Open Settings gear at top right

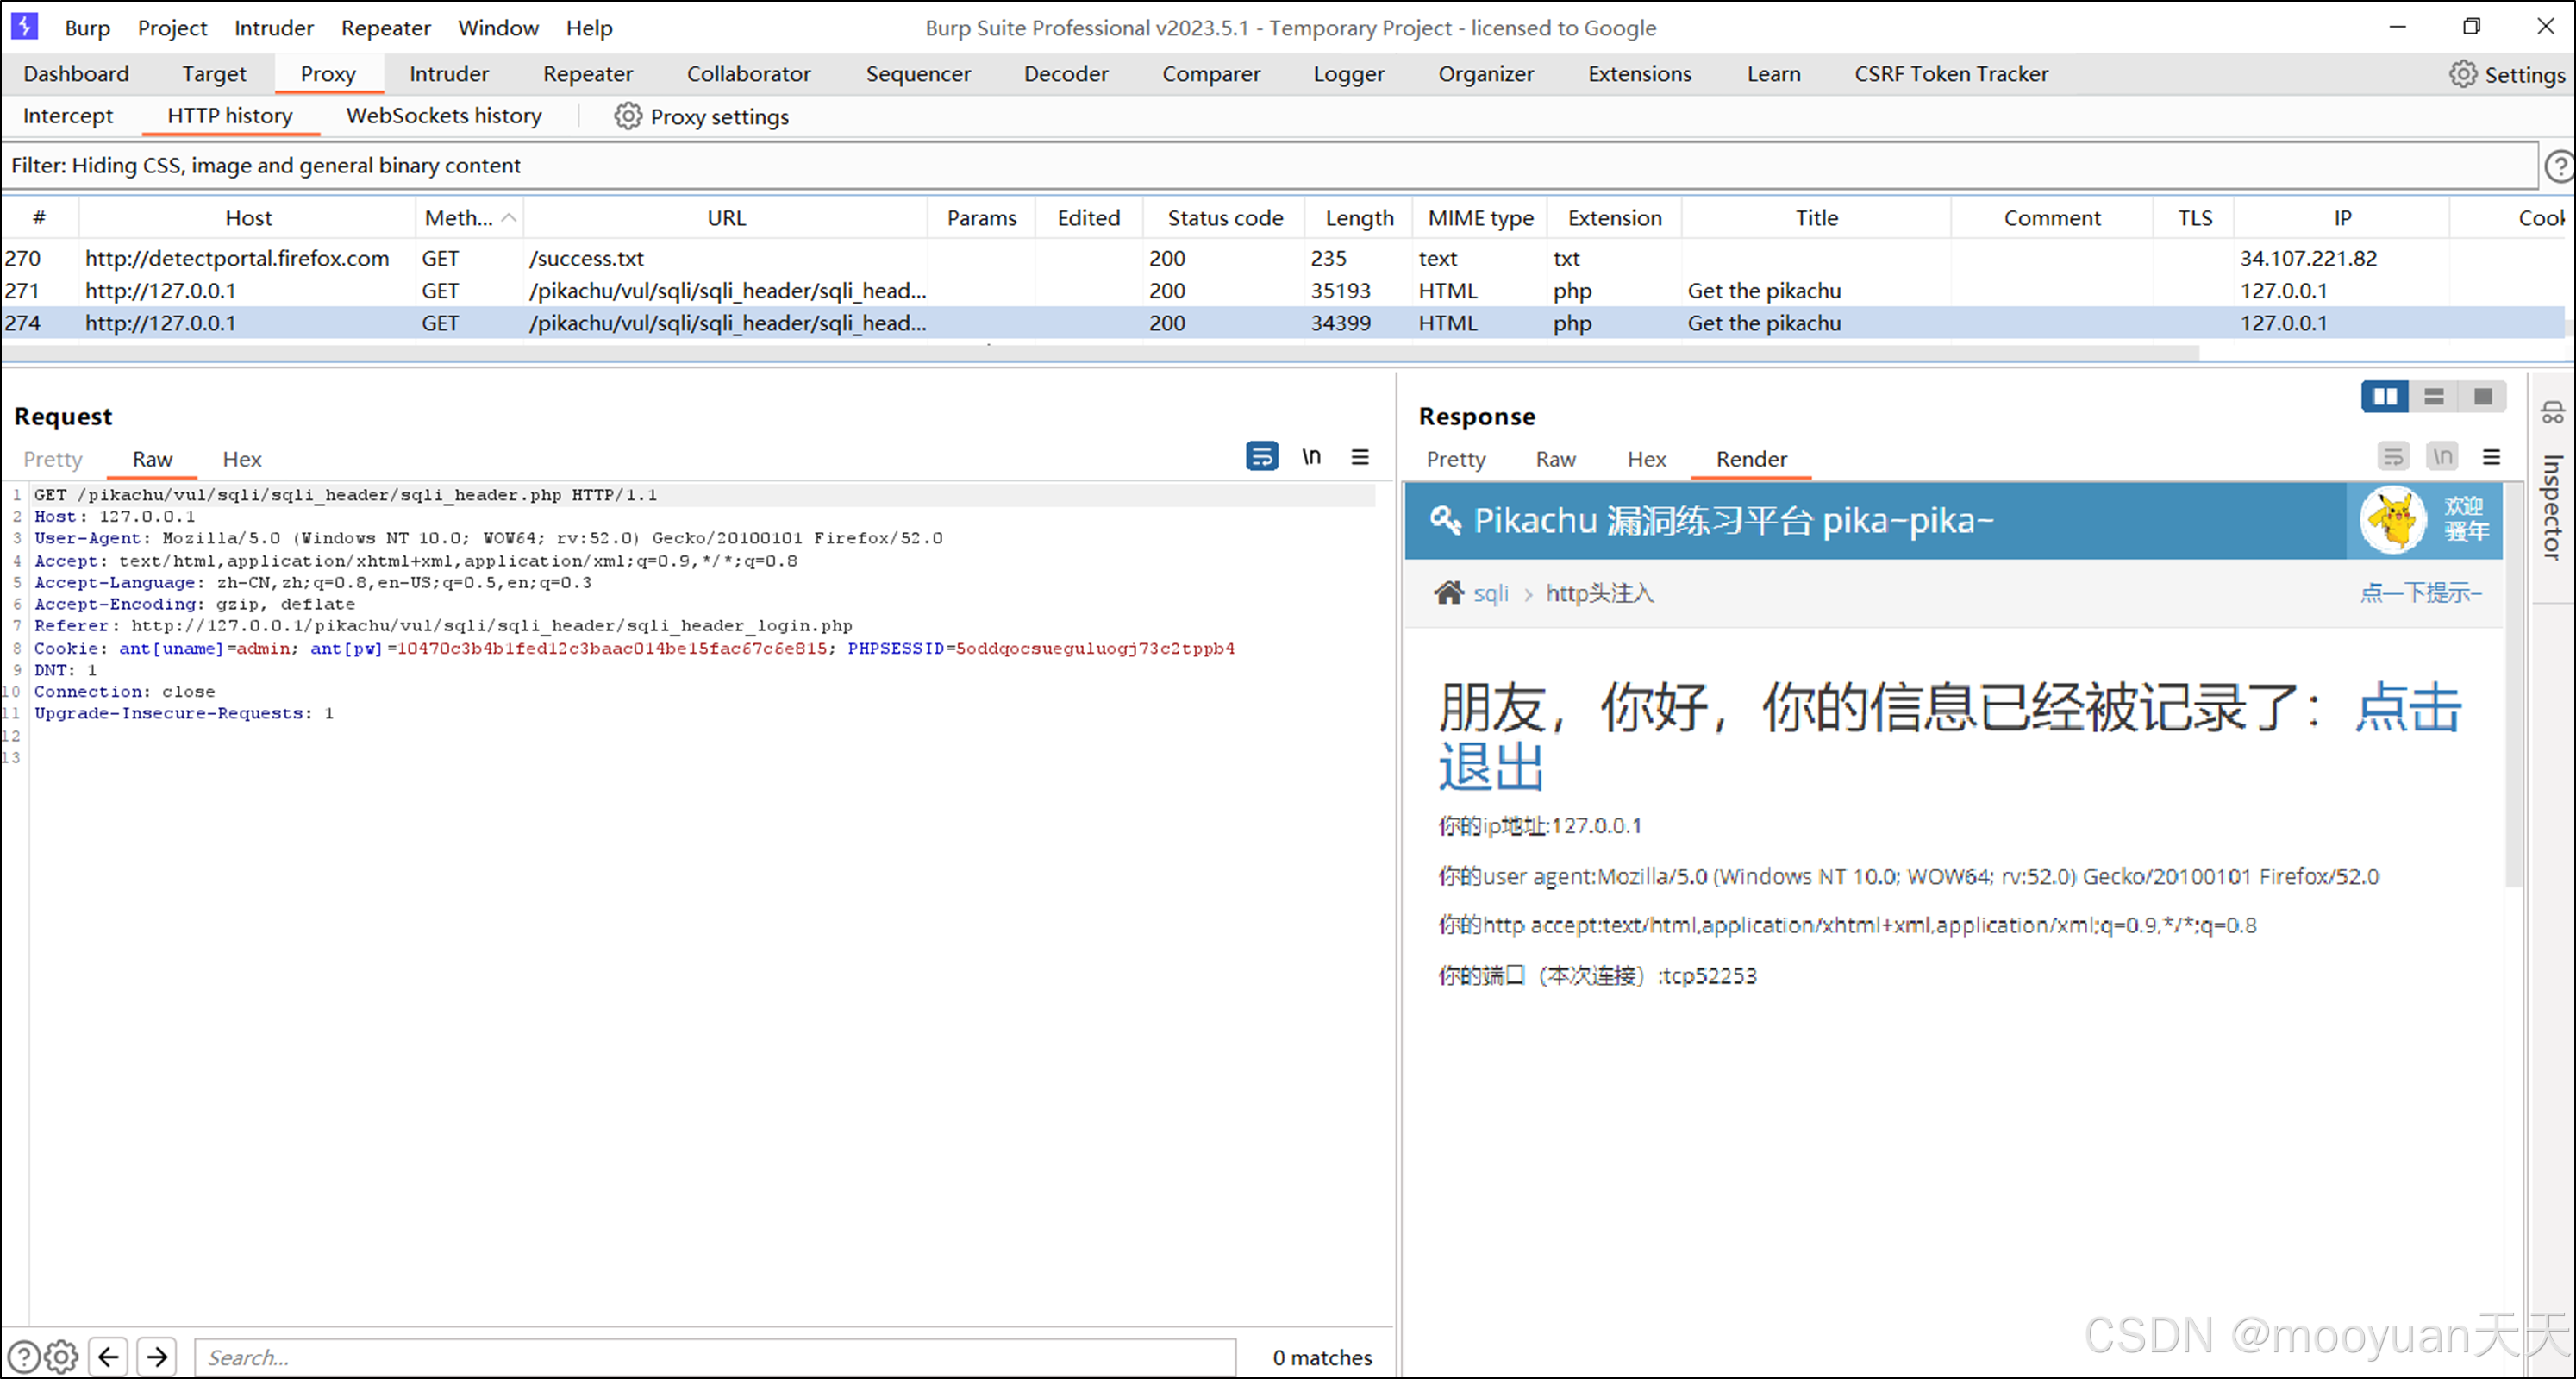pos(2463,74)
